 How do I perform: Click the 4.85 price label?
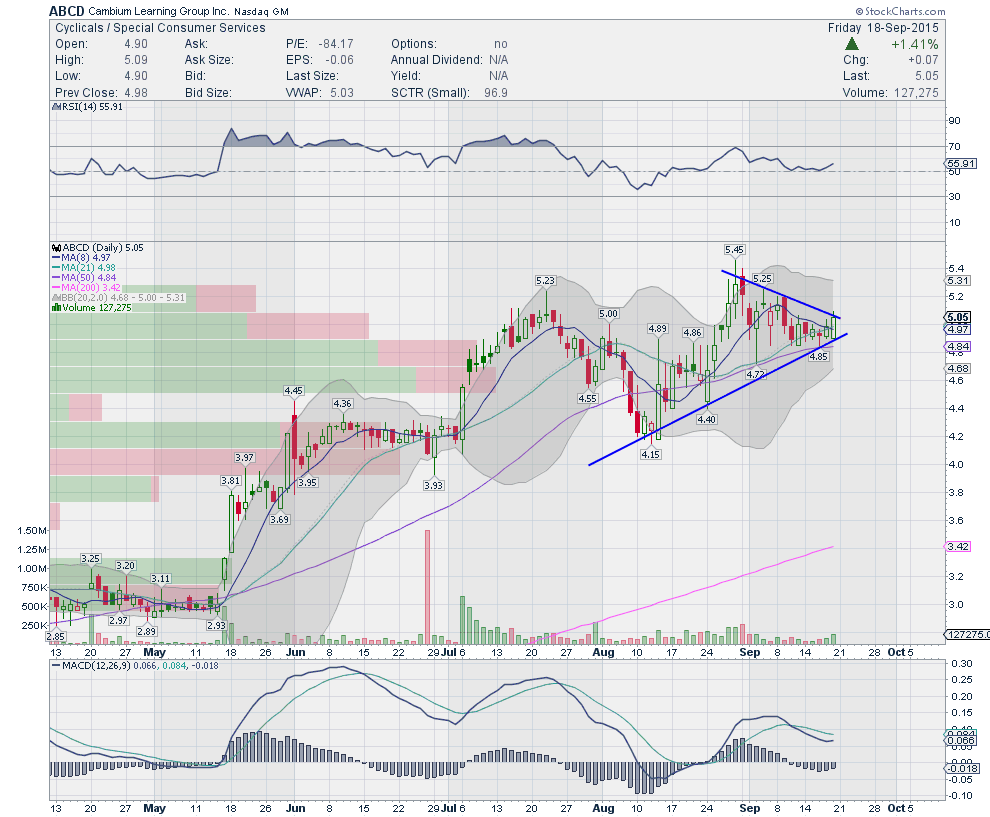coord(819,357)
